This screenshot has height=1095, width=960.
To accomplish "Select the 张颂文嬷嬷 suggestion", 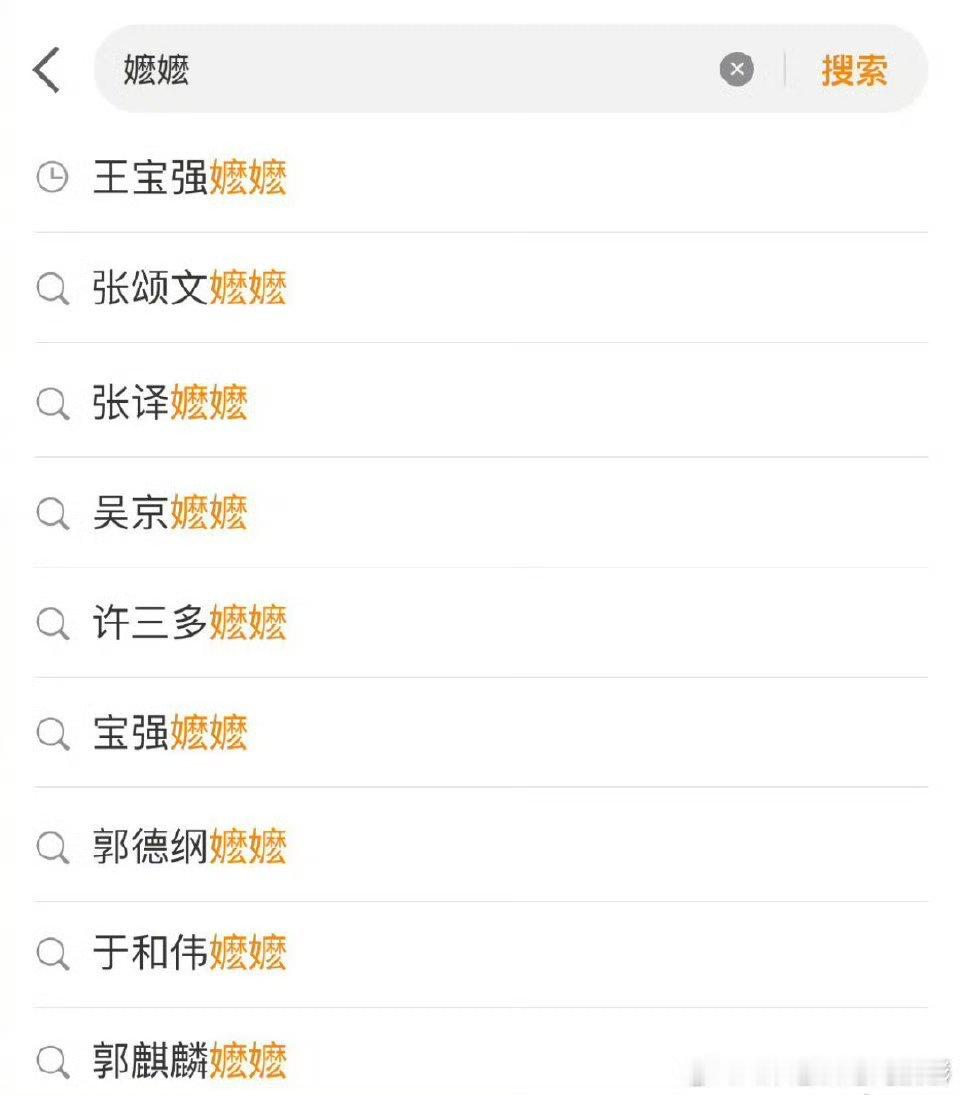I will point(480,288).
